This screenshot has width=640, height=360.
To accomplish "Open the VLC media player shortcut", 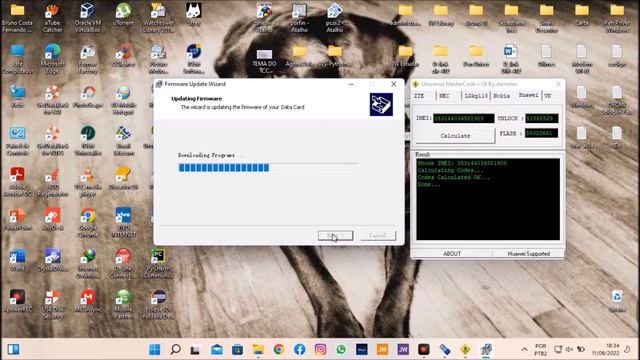I will point(88,182).
